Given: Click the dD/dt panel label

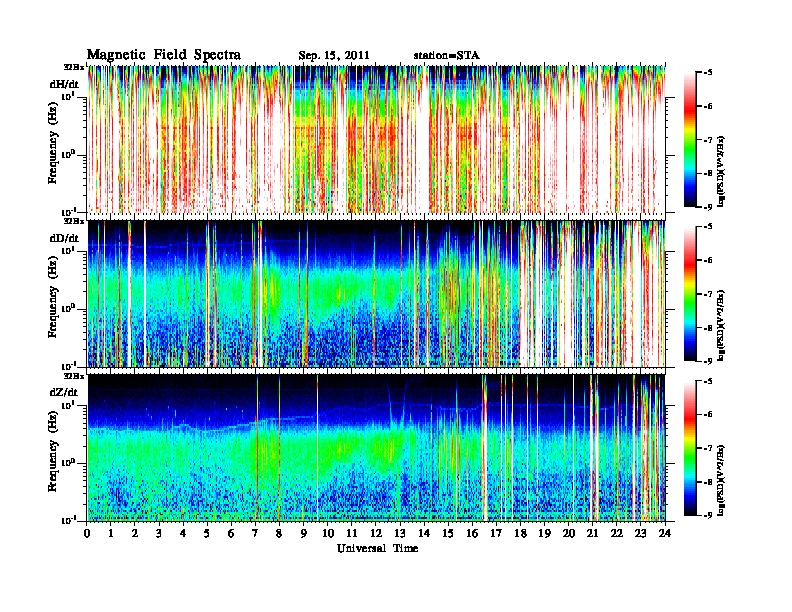Looking at the screenshot, I should point(64,238).
